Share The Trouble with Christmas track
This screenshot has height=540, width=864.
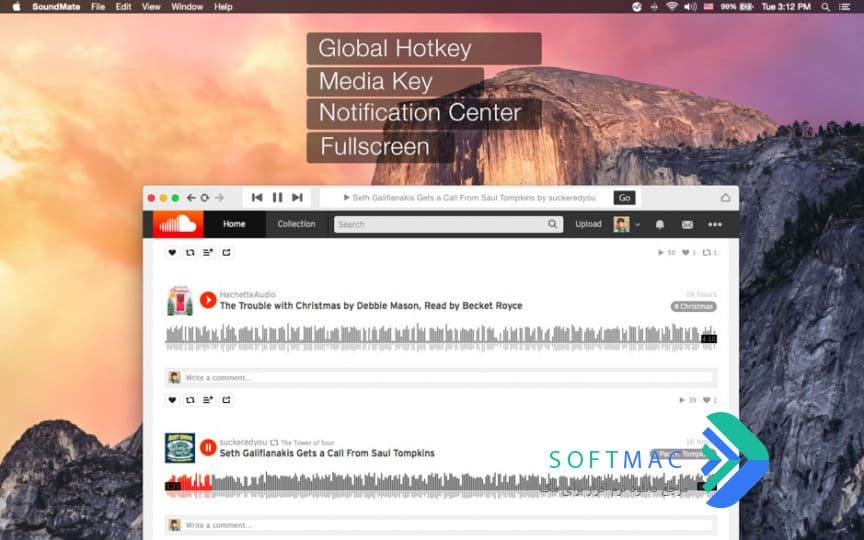[x=226, y=400]
